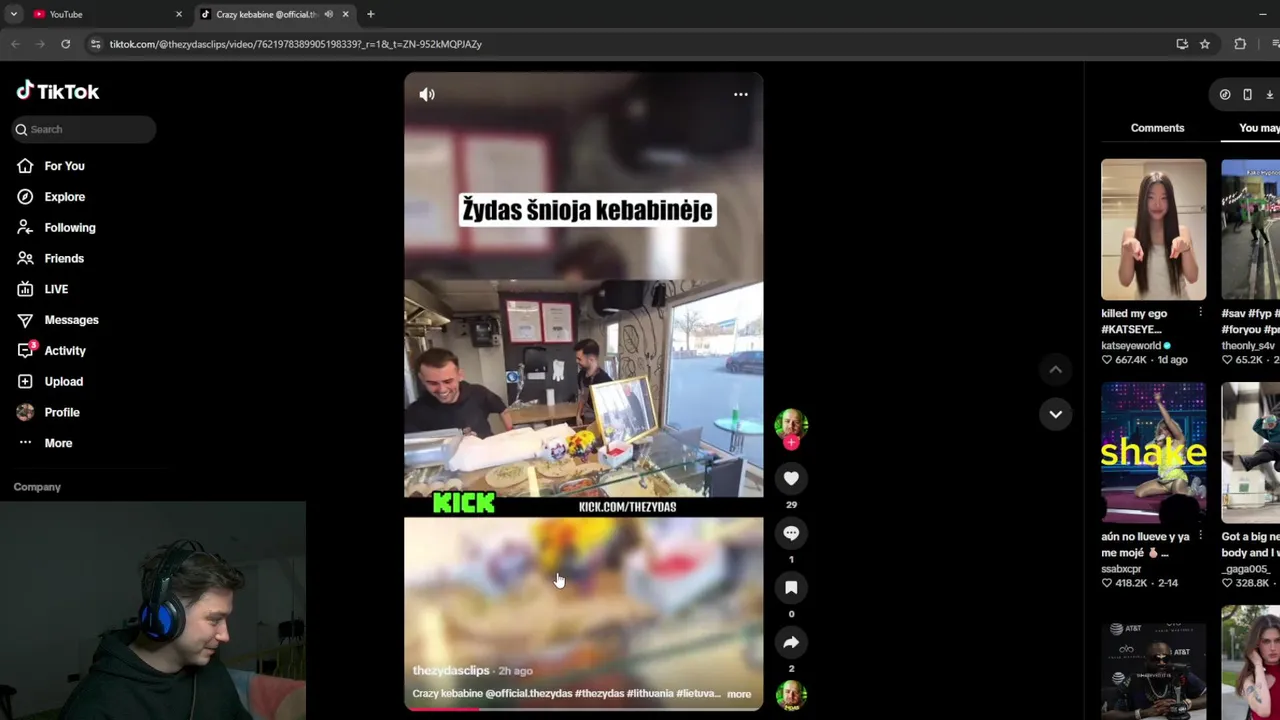Click the Company footer heading
The height and width of the screenshot is (720, 1280).
coord(37,487)
